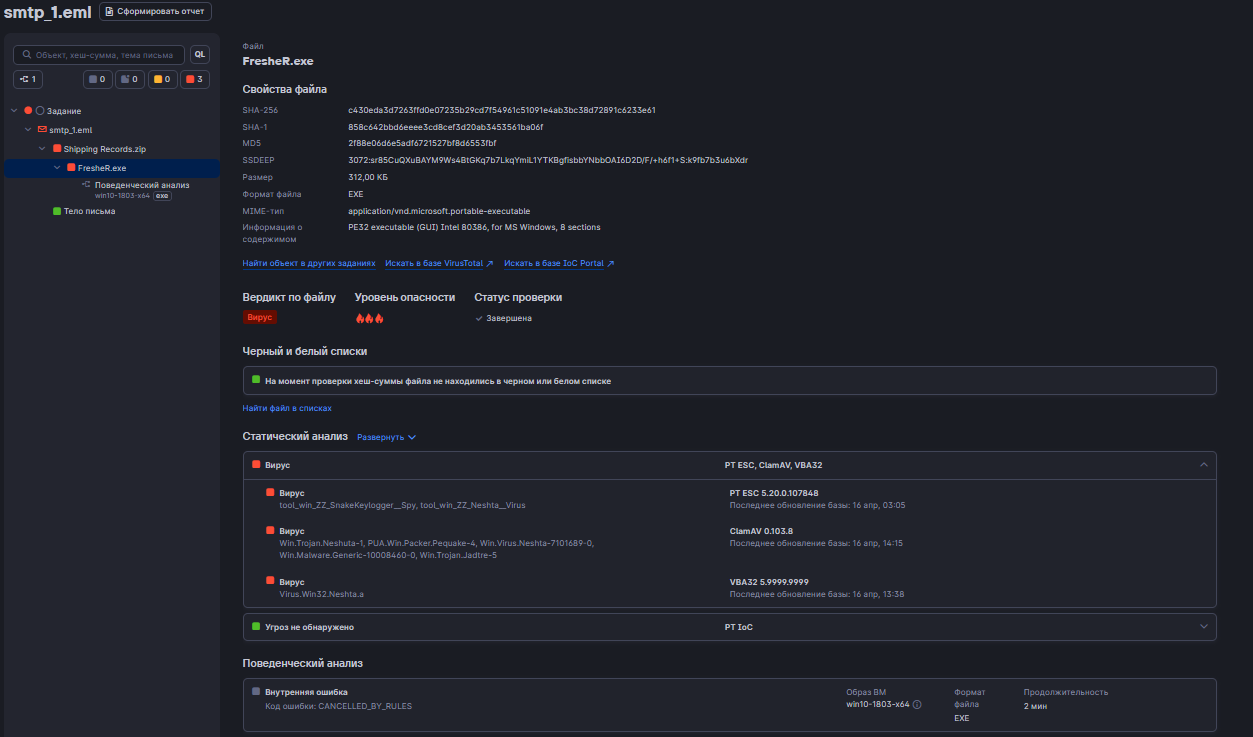Open Искать в базе IoC Portal link
This screenshot has height=737, width=1253.
point(553,264)
